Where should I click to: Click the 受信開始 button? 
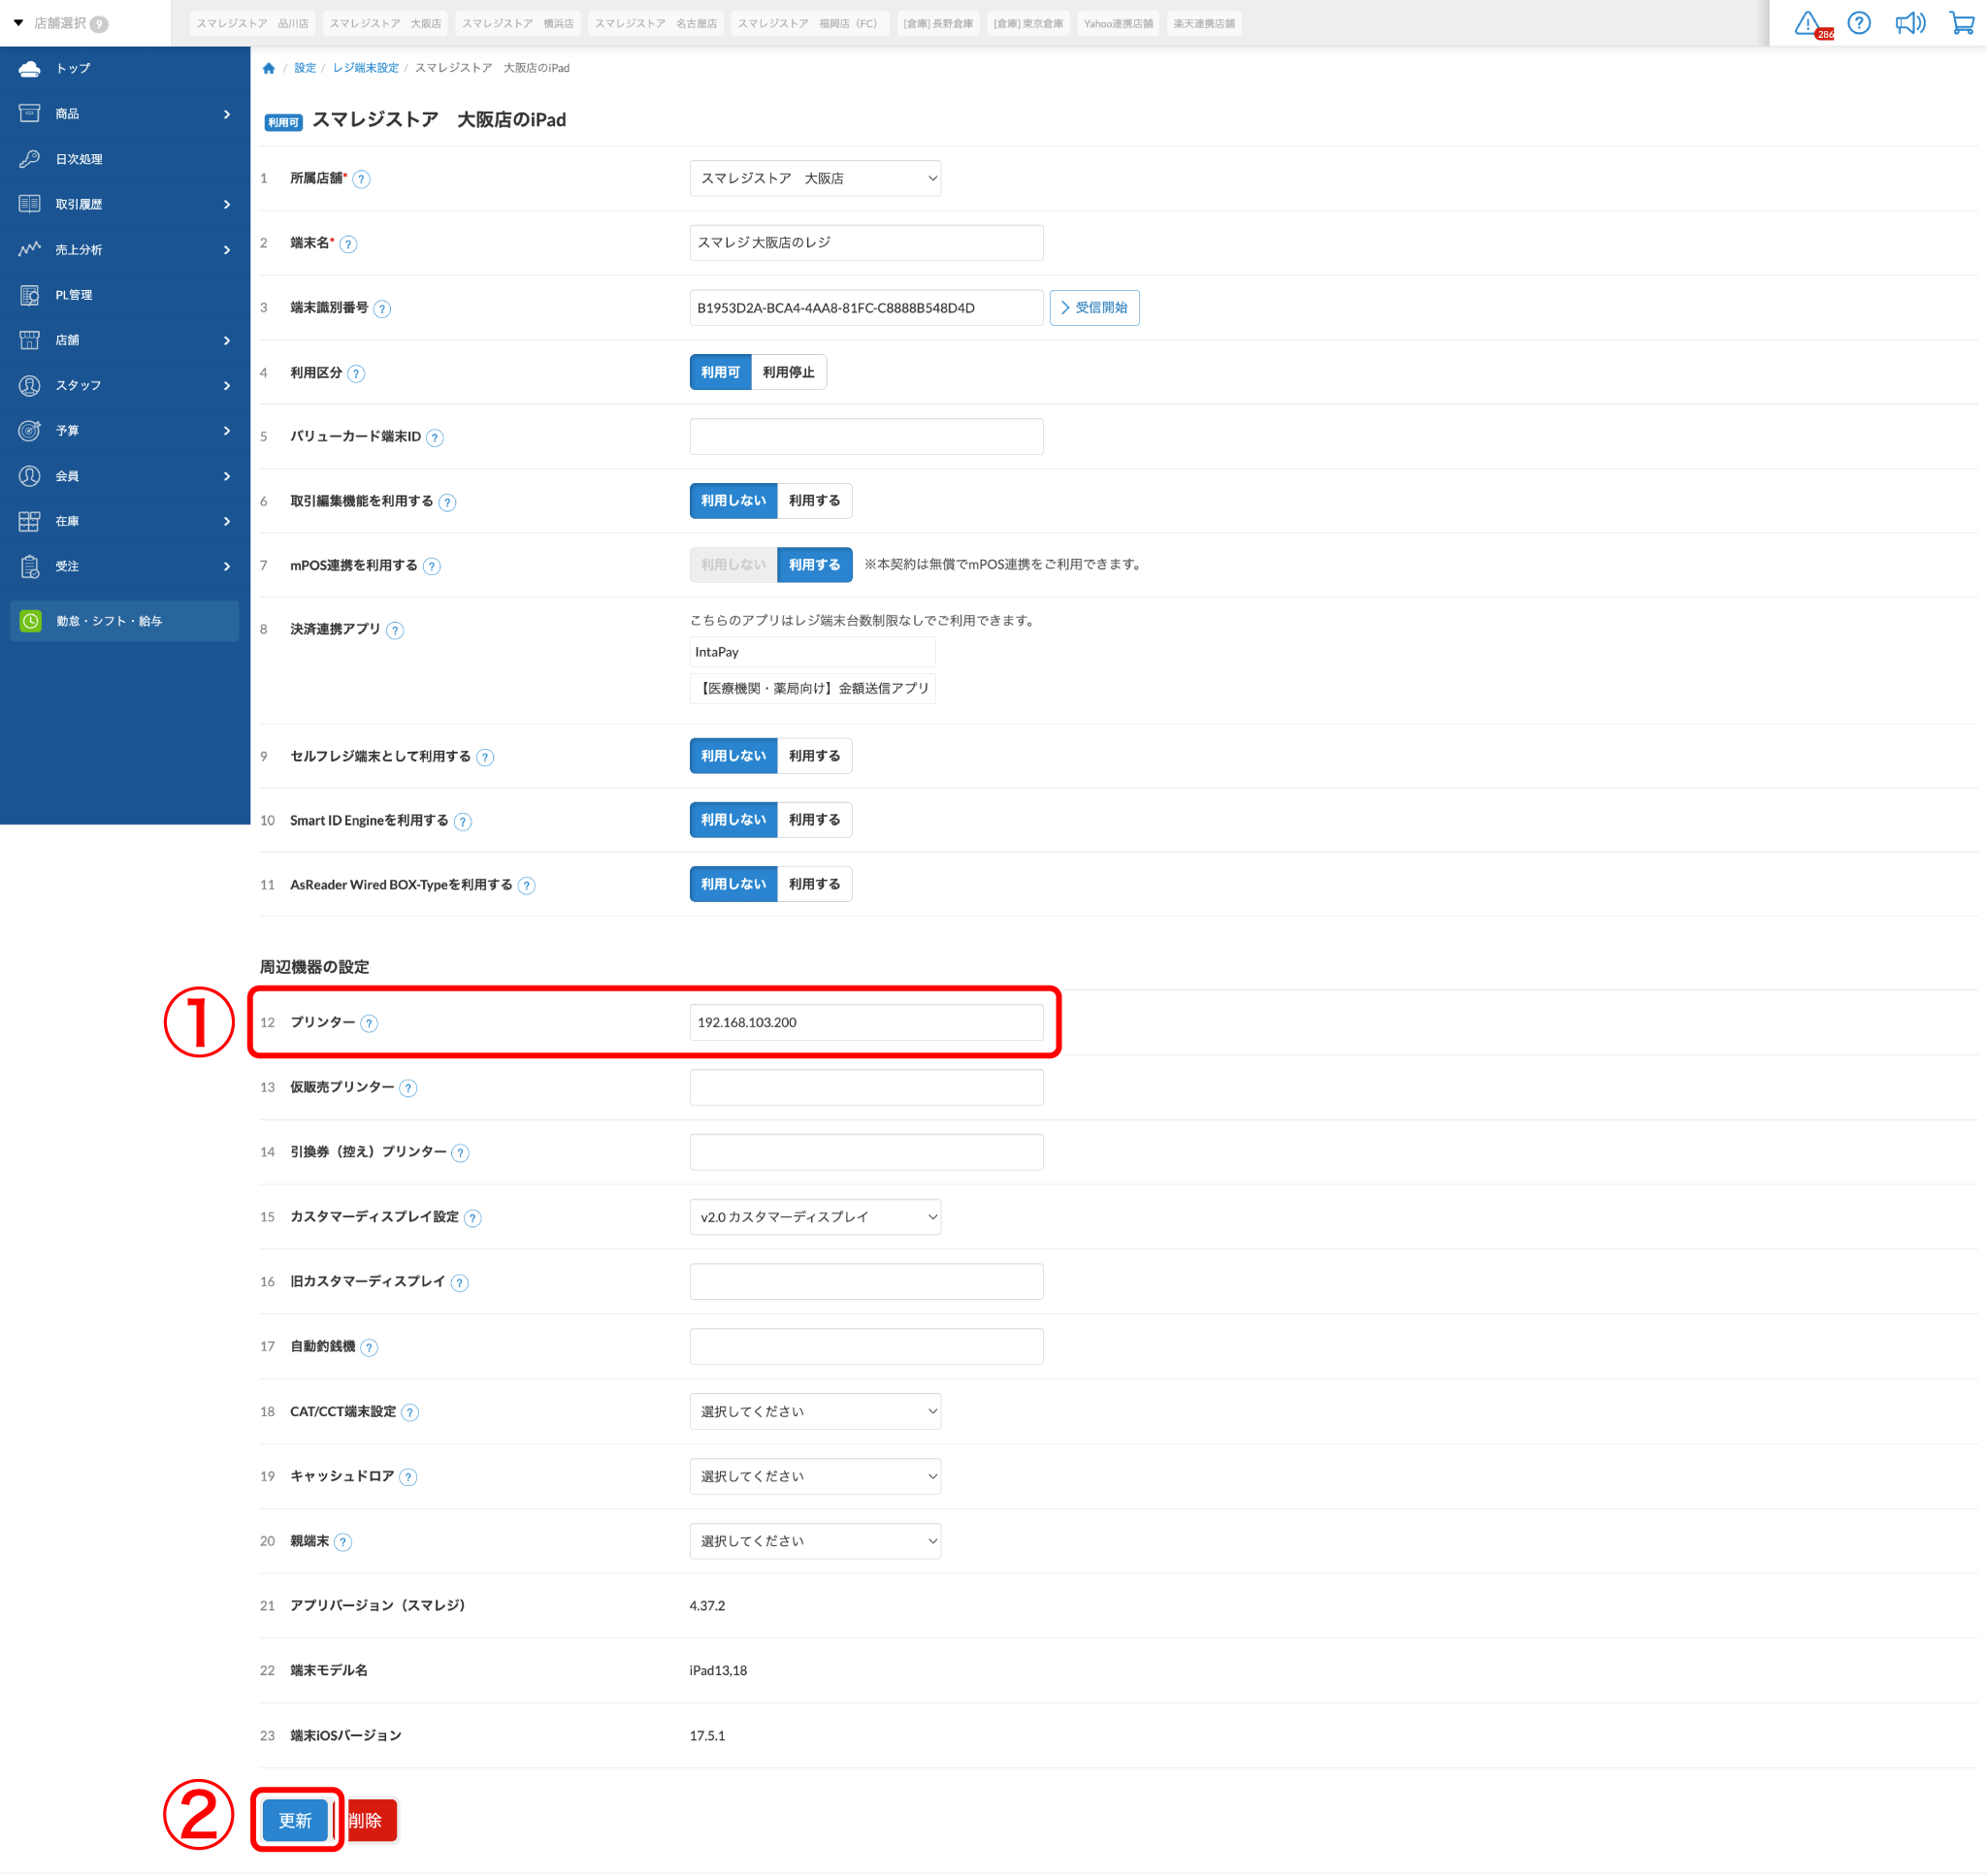coord(1094,308)
